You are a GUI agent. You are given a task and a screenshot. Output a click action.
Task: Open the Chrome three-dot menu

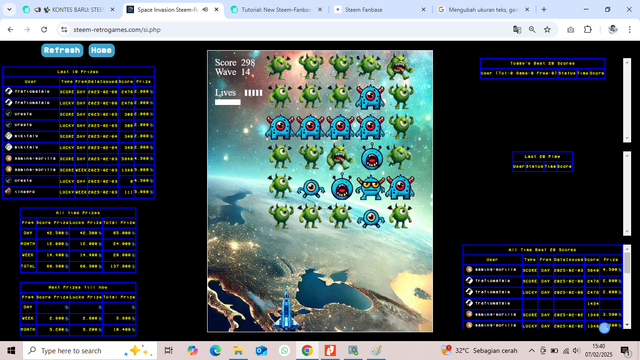coord(630,29)
